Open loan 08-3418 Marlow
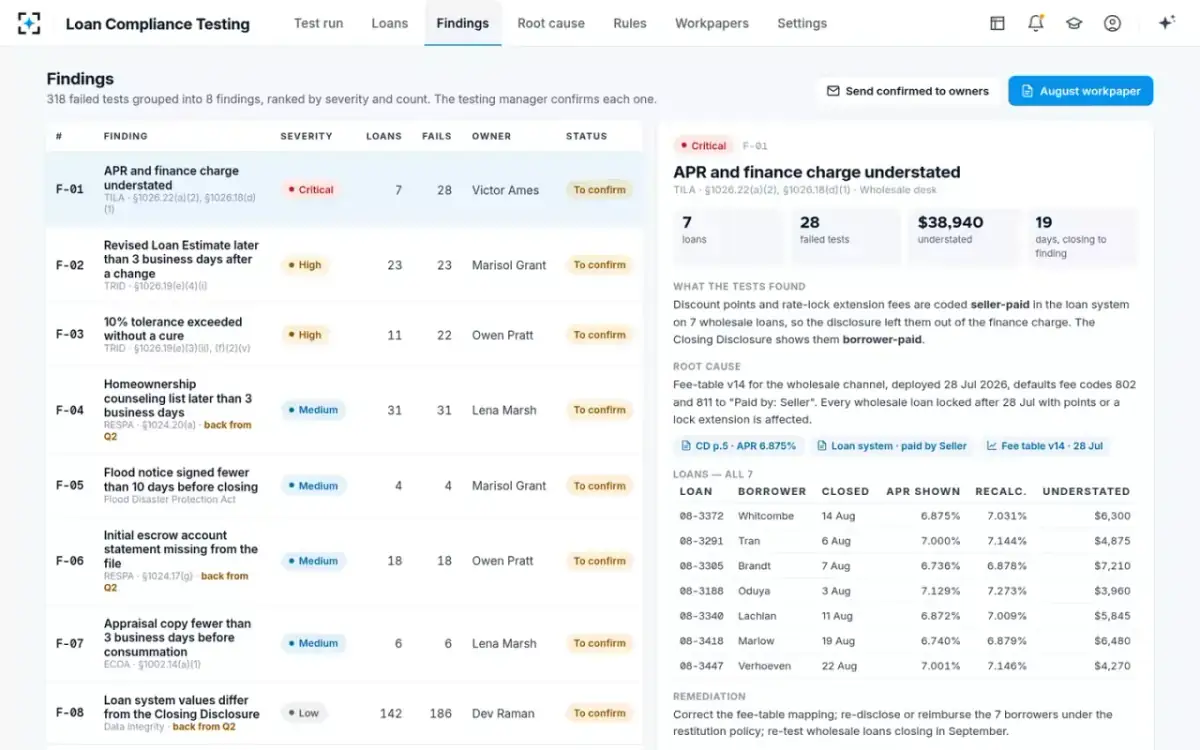This screenshot has height=750, width=1200. [905, 641]
